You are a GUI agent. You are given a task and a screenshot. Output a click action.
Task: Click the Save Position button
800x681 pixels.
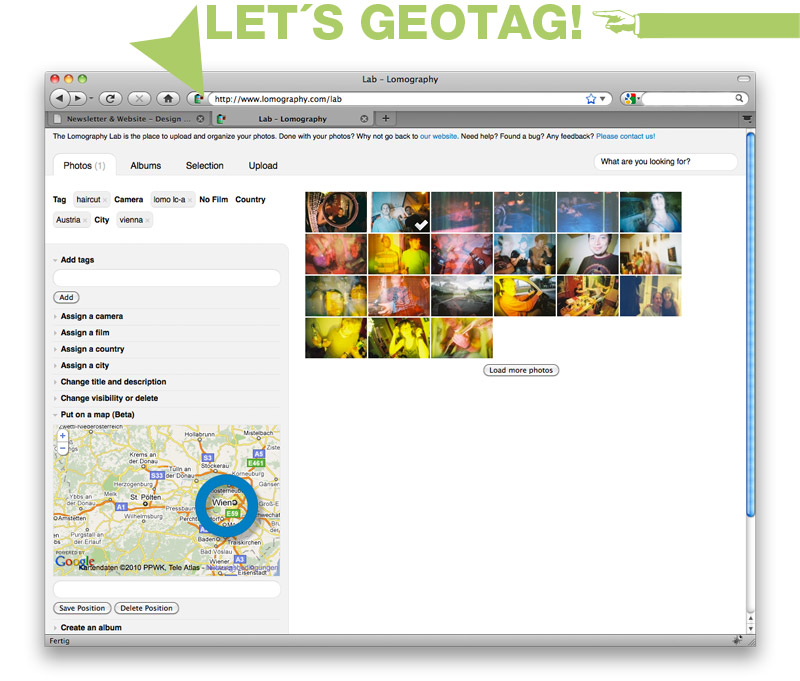click(82, 608)
